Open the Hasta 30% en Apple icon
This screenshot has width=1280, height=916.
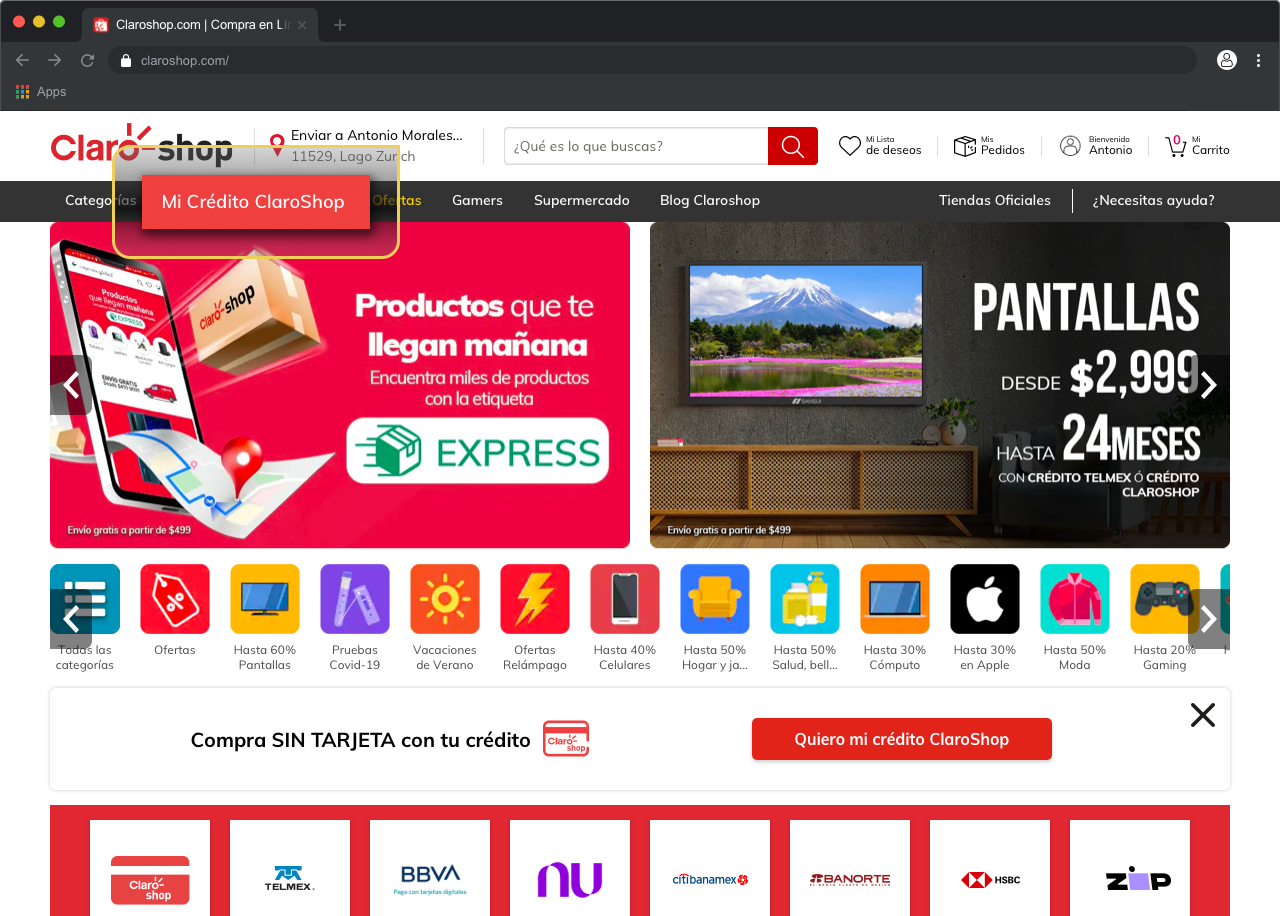[x=985, y=599]
